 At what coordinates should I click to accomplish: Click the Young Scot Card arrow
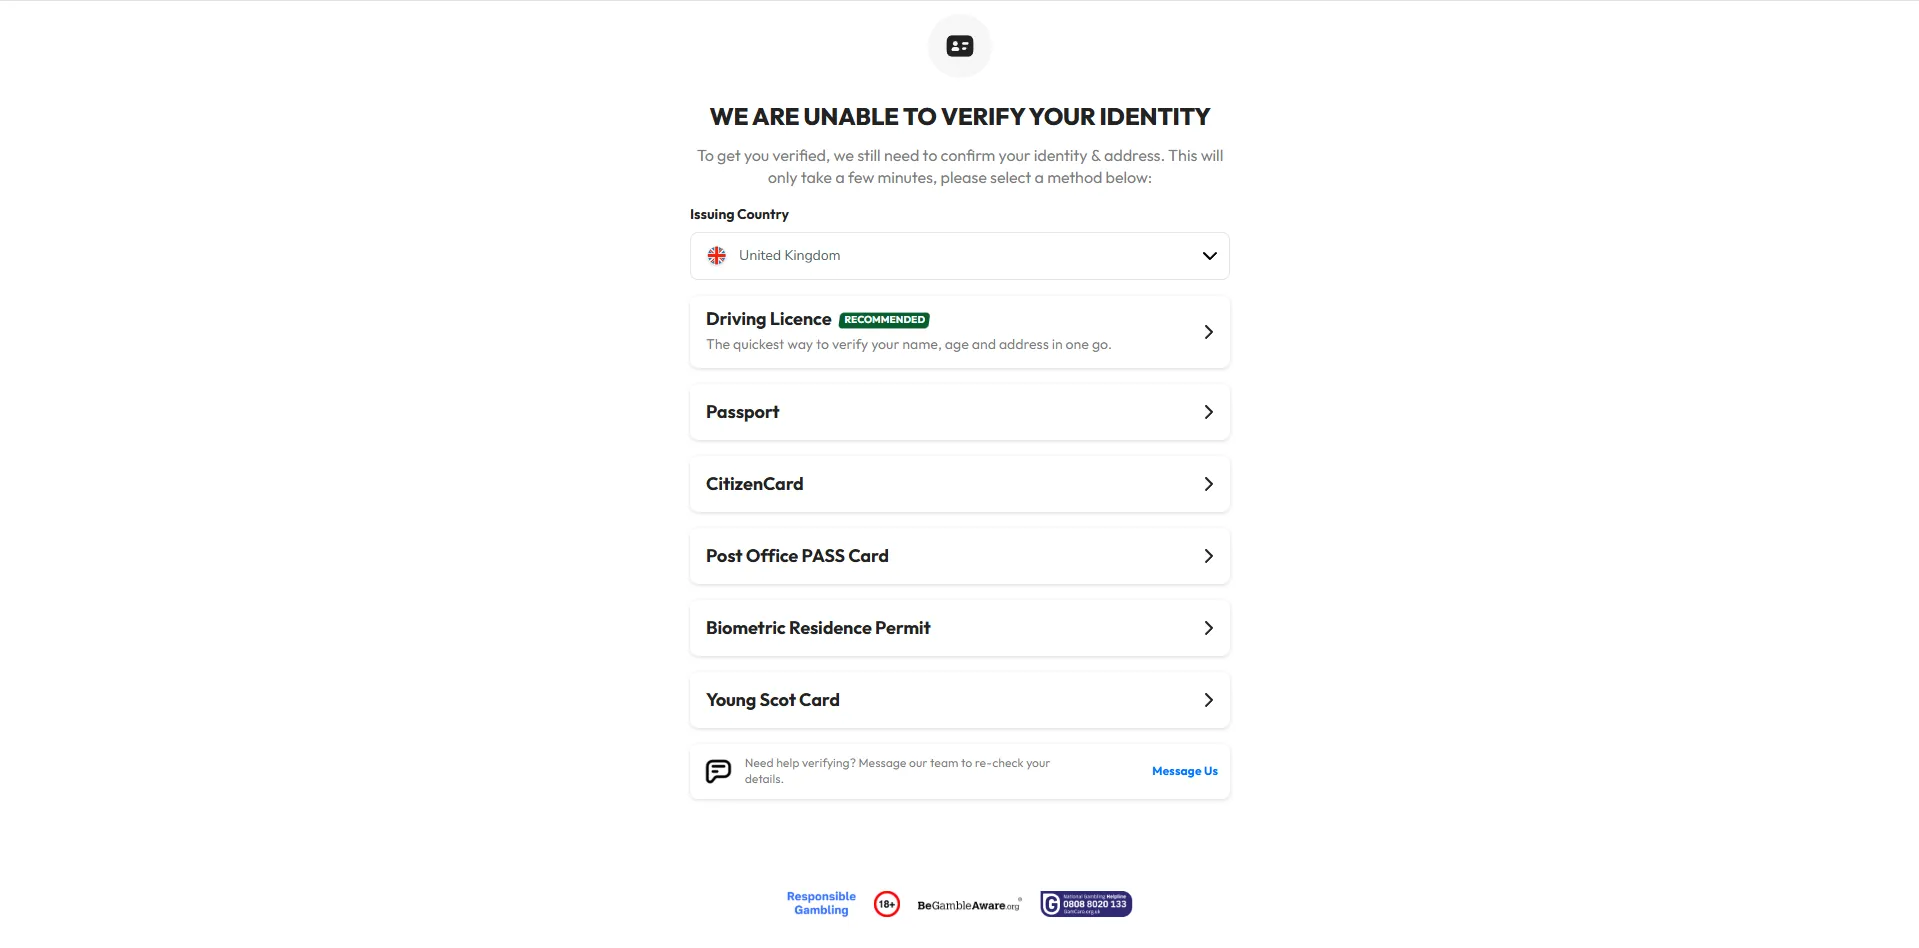pyautogui.click(x=1208, y=700)
